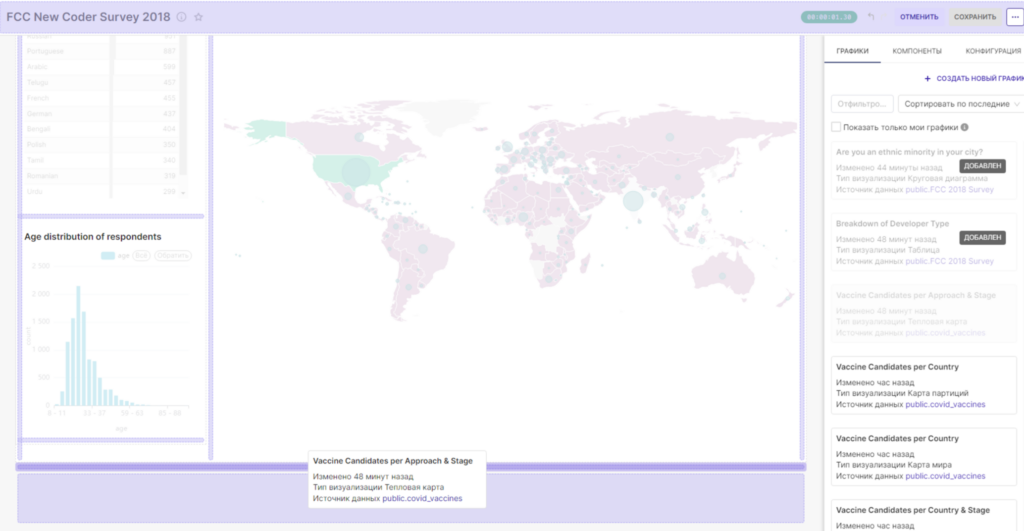This screenshot has width=1024, height=531.
Task: Select Vaccine Candidates per Country Карта мира card
Action: [x=923, y=457]
